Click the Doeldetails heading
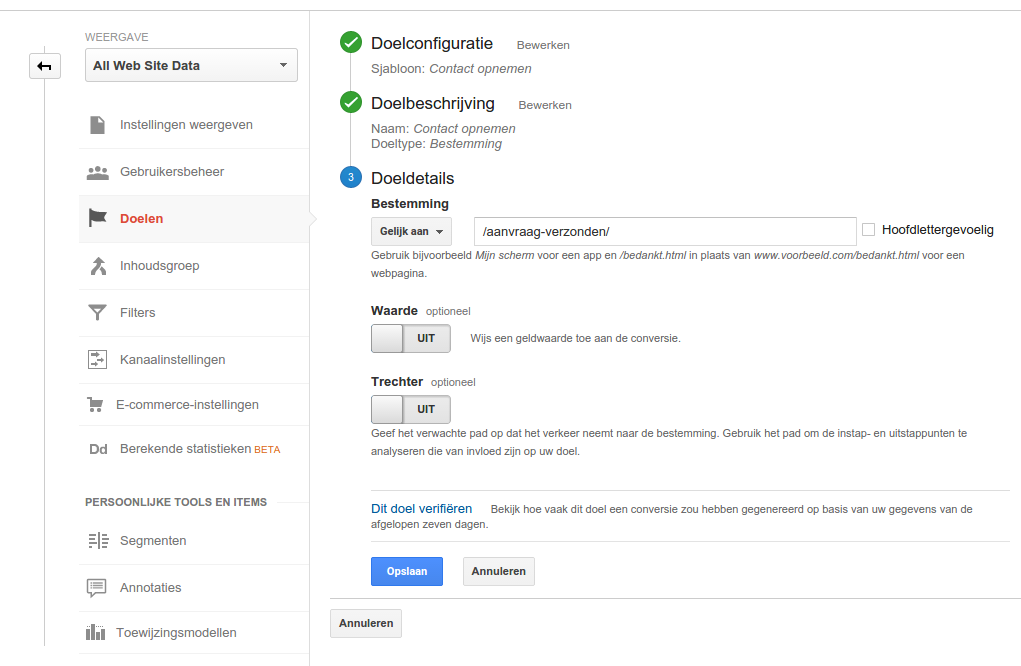The image size is (1021, 666). coord(413,178)
